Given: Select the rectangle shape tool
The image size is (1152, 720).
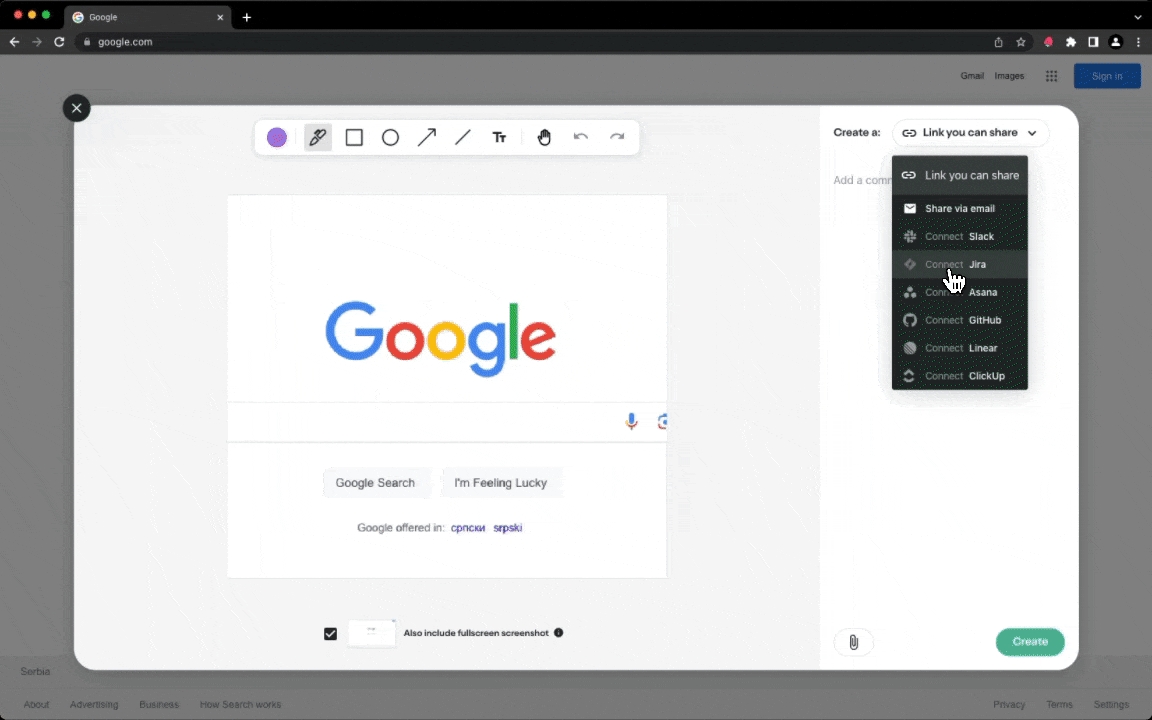Looking at the screenshot, I should pos(354,138).
